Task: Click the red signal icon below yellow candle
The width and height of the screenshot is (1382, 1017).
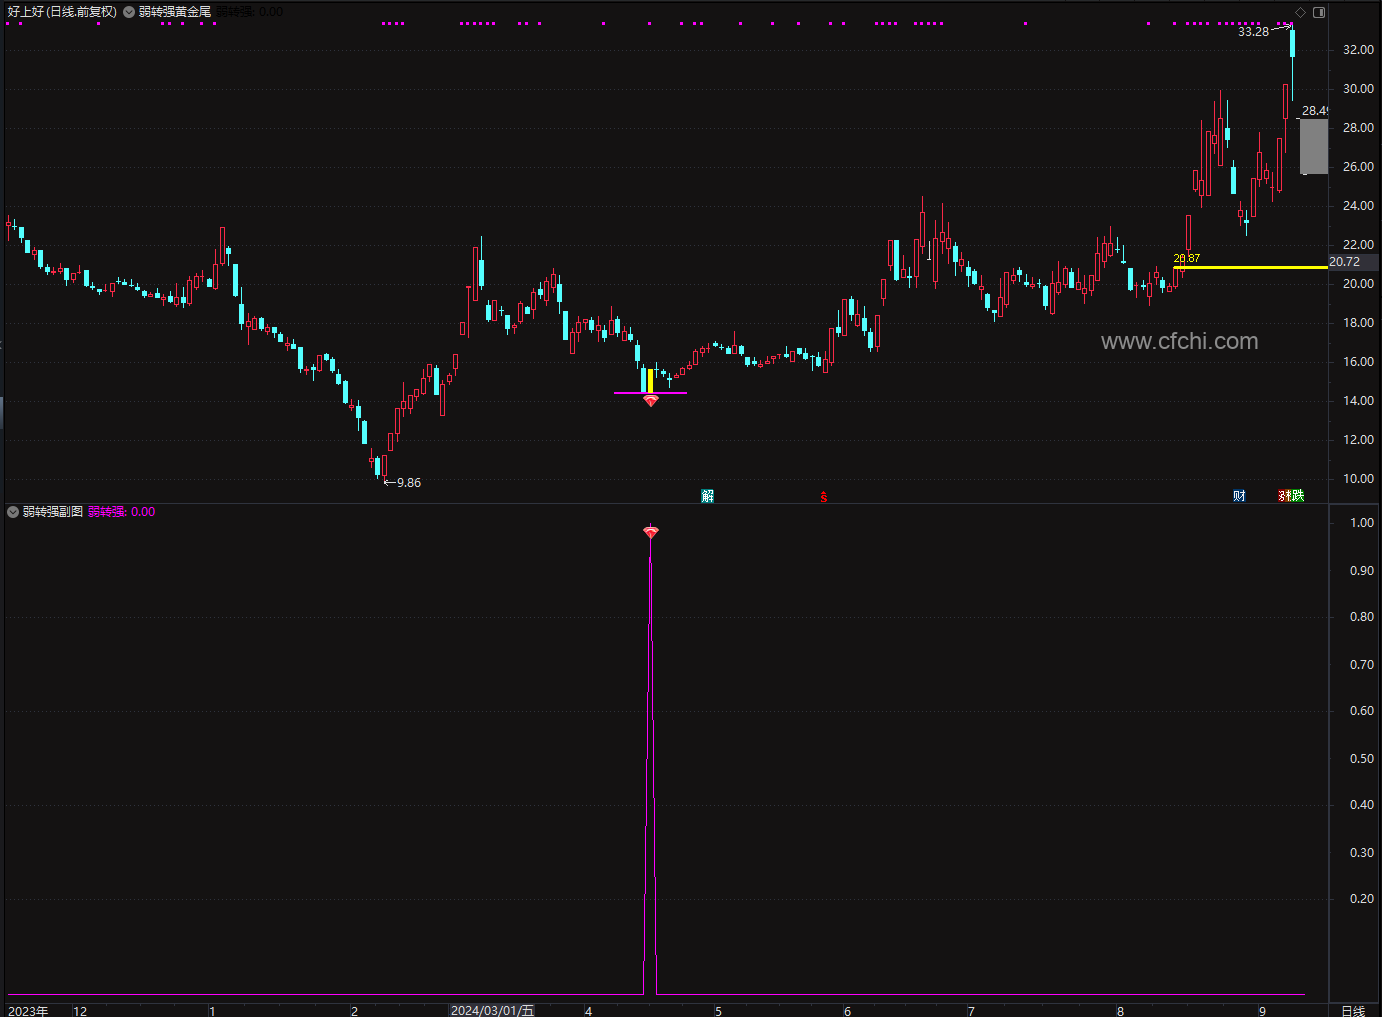Action: [x=651, y=400]
